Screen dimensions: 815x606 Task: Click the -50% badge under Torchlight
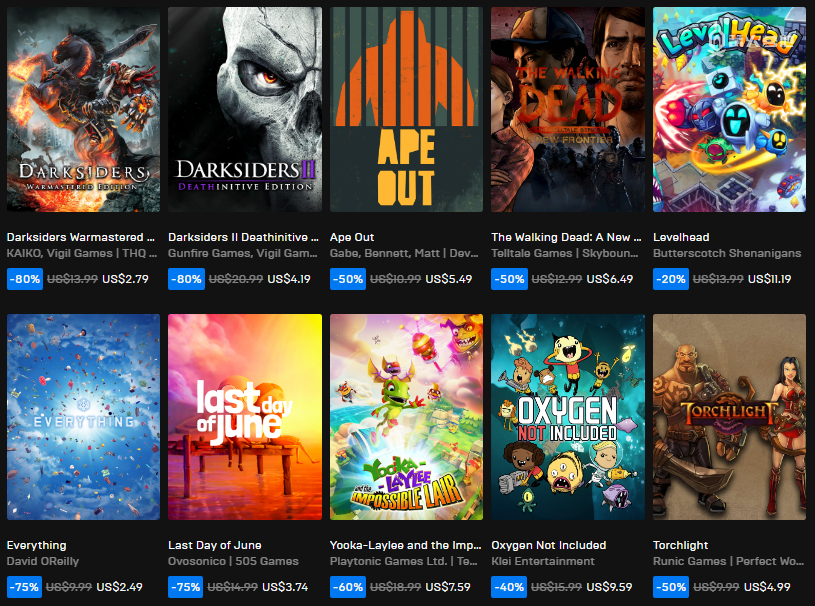point(671,587)
